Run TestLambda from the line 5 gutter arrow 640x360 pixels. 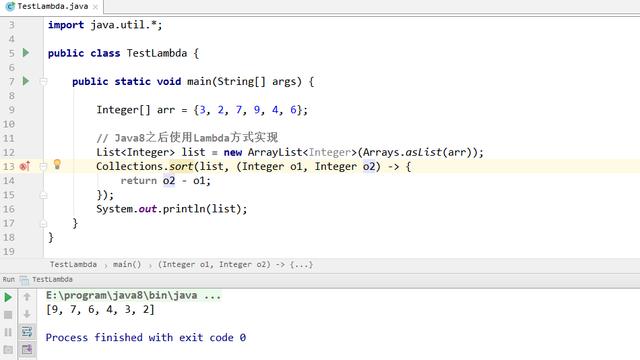point(26,53)
